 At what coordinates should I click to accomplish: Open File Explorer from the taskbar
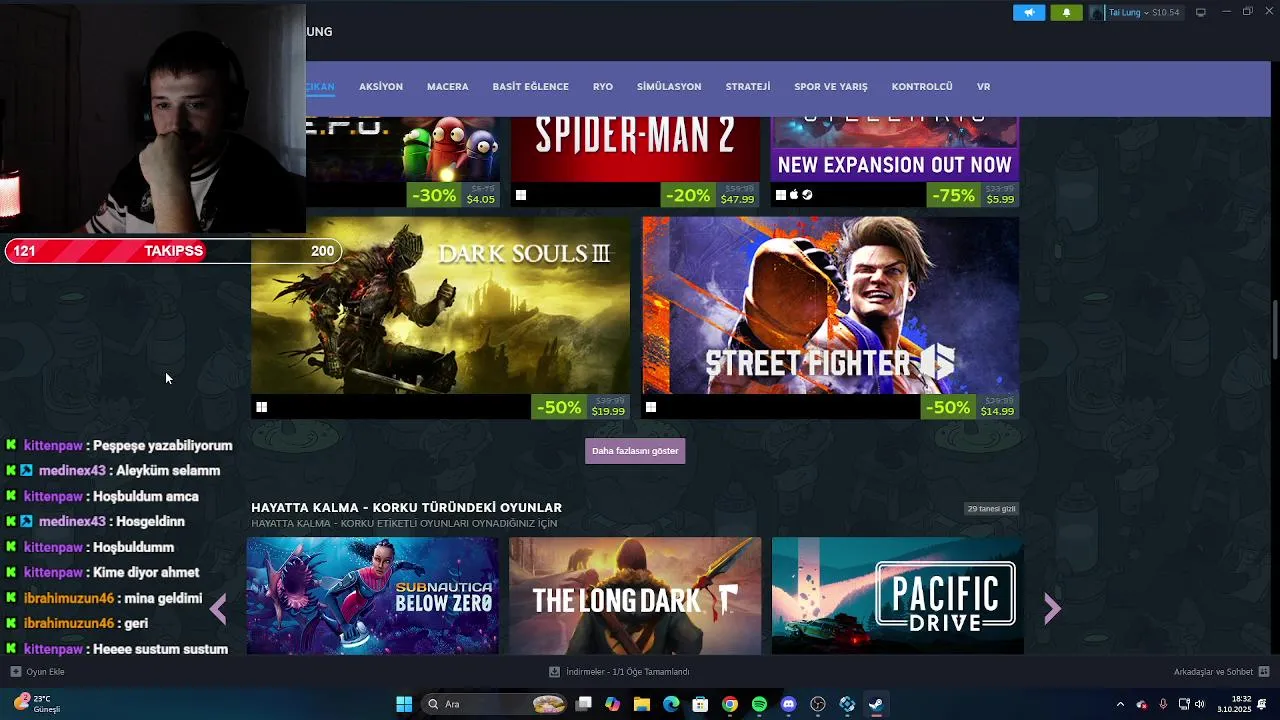pos(642,704)
